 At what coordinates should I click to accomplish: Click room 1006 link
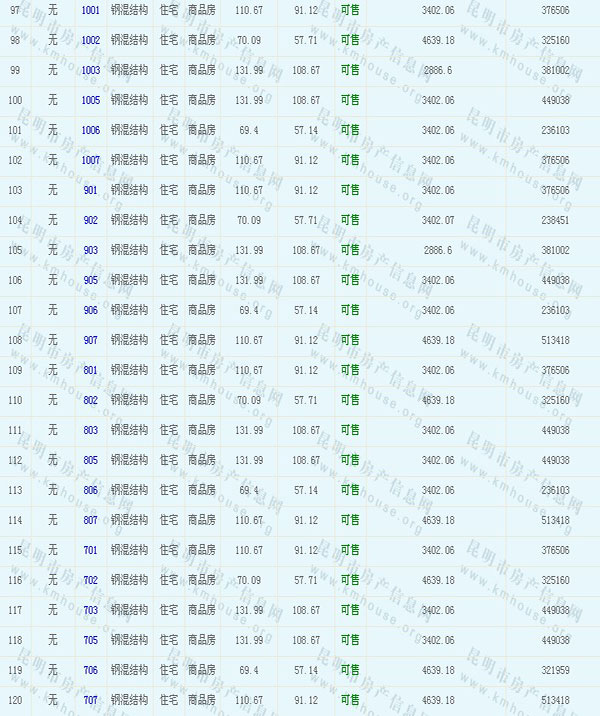tap(90, 130)
